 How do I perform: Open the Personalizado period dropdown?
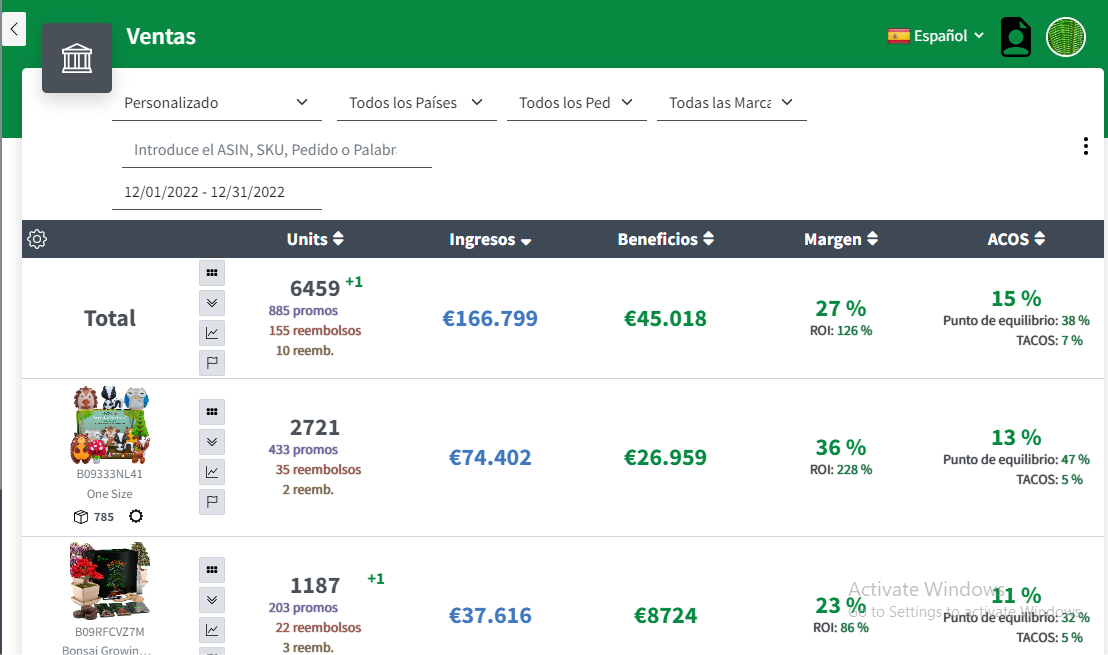(217, 103)
